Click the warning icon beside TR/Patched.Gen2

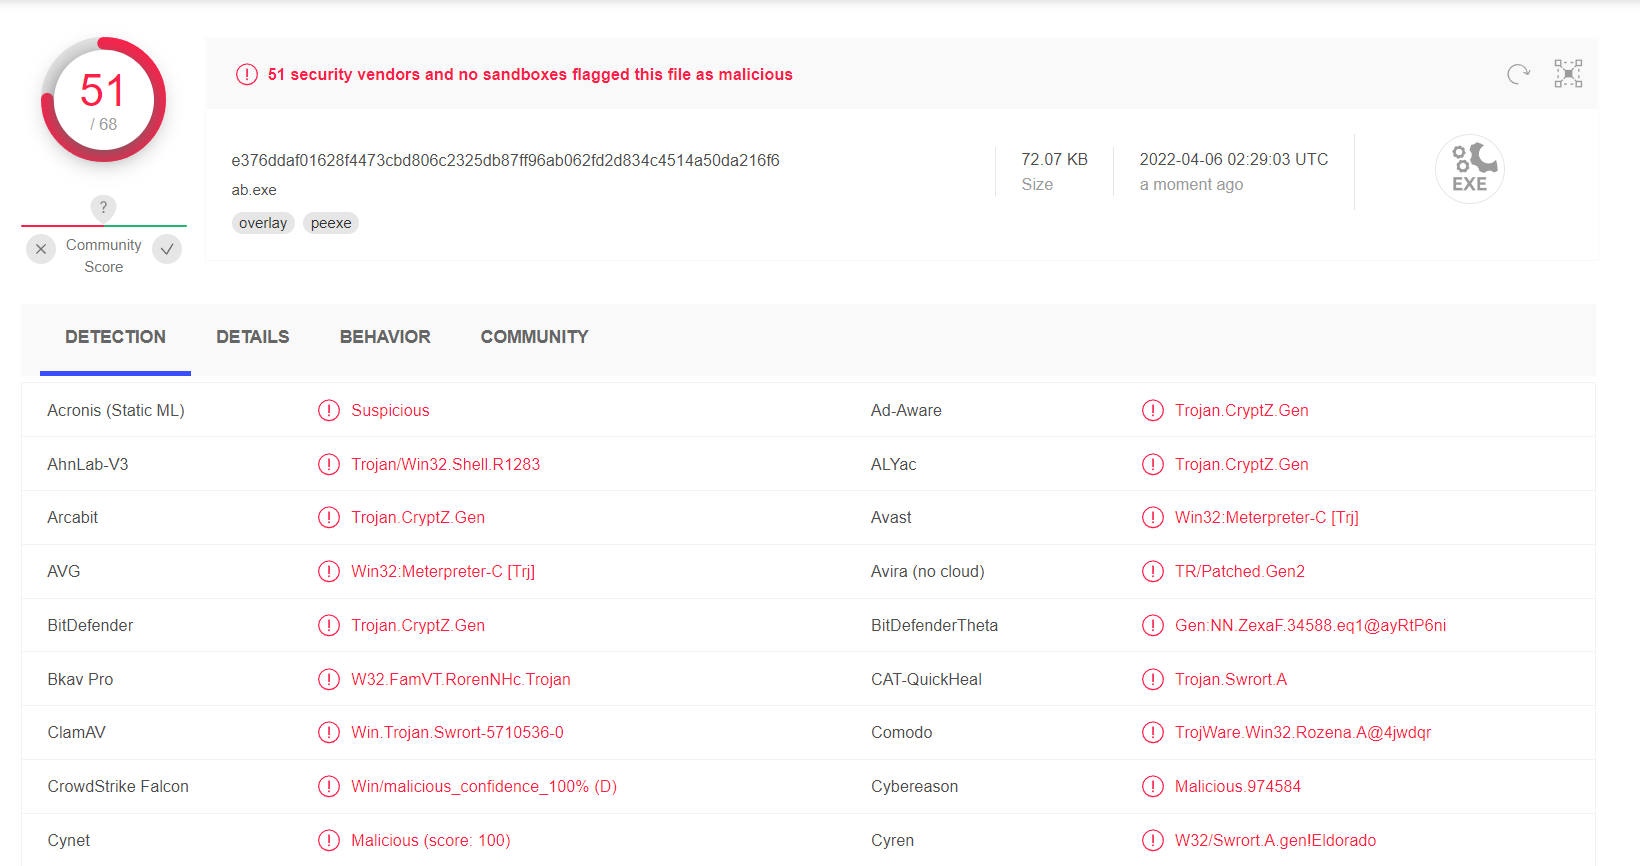click(x=1153, y=572)
